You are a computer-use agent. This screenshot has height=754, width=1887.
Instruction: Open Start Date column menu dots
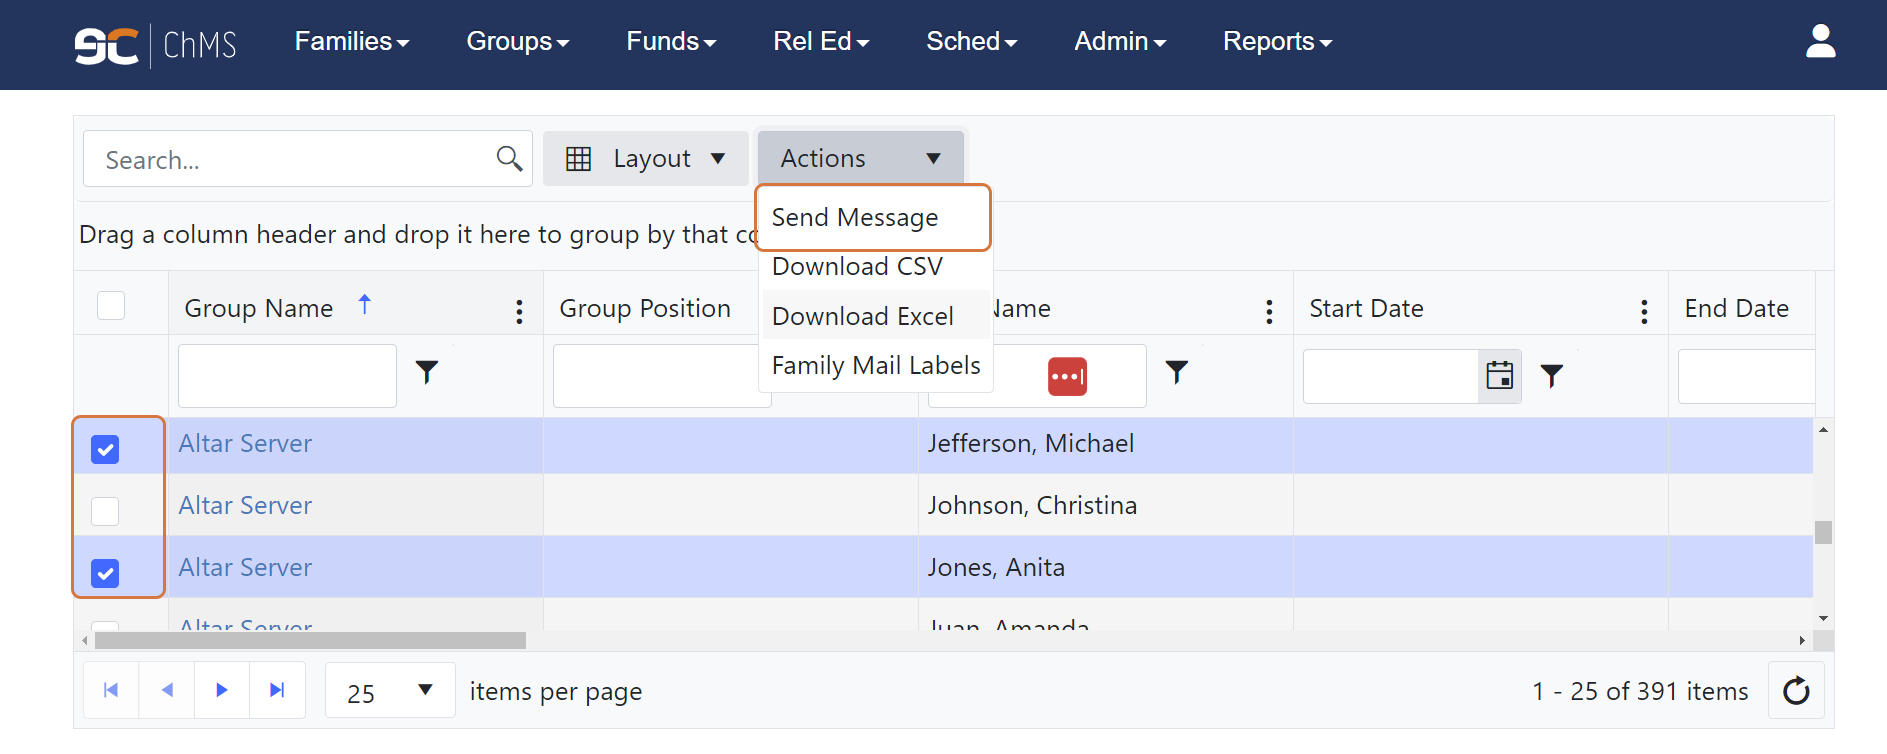(1644, 311)
